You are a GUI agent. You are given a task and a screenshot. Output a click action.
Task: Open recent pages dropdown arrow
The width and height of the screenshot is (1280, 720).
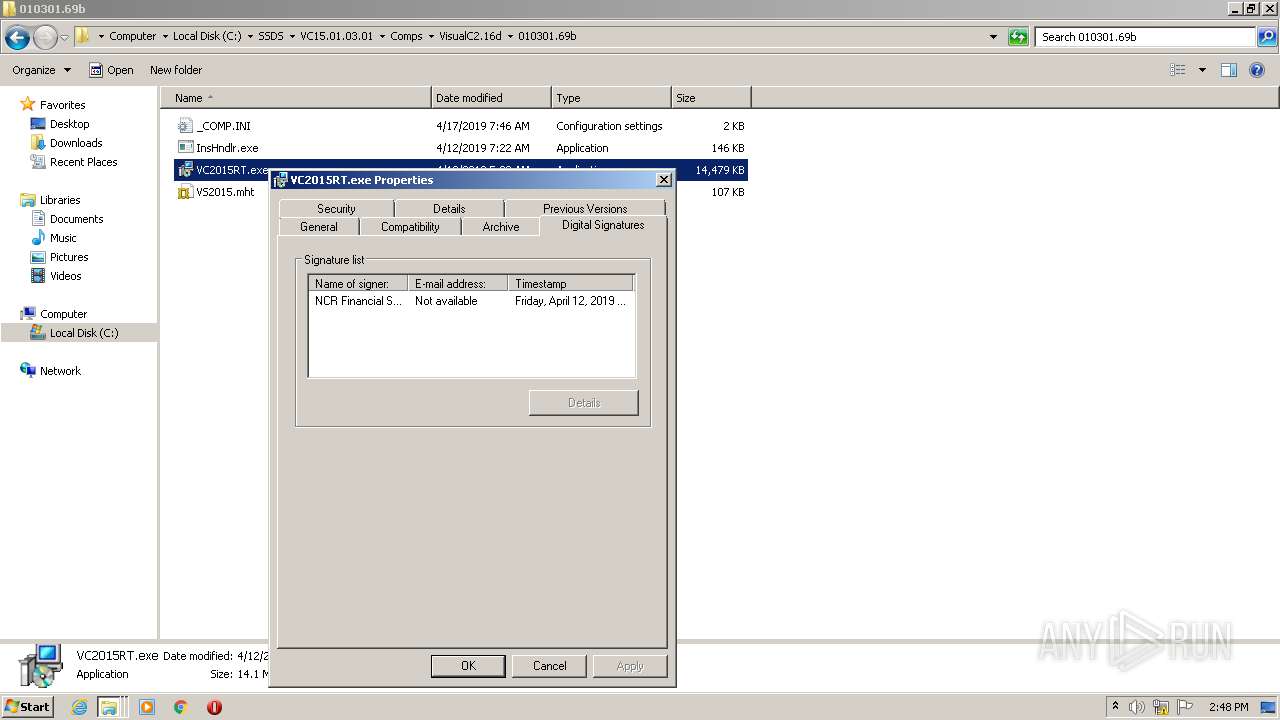coord(65,37)
